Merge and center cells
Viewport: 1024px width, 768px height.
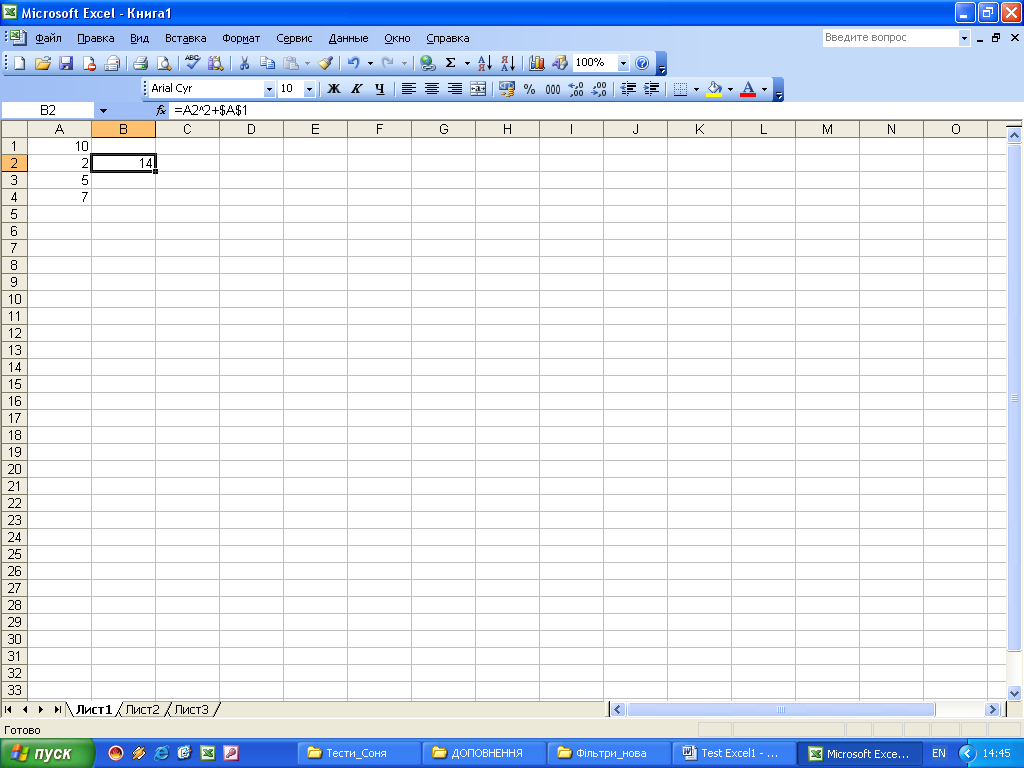(x=479, y=89)
